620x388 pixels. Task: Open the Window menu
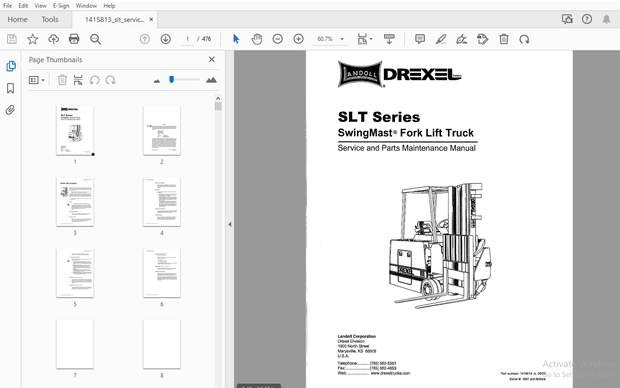(86, 6)
